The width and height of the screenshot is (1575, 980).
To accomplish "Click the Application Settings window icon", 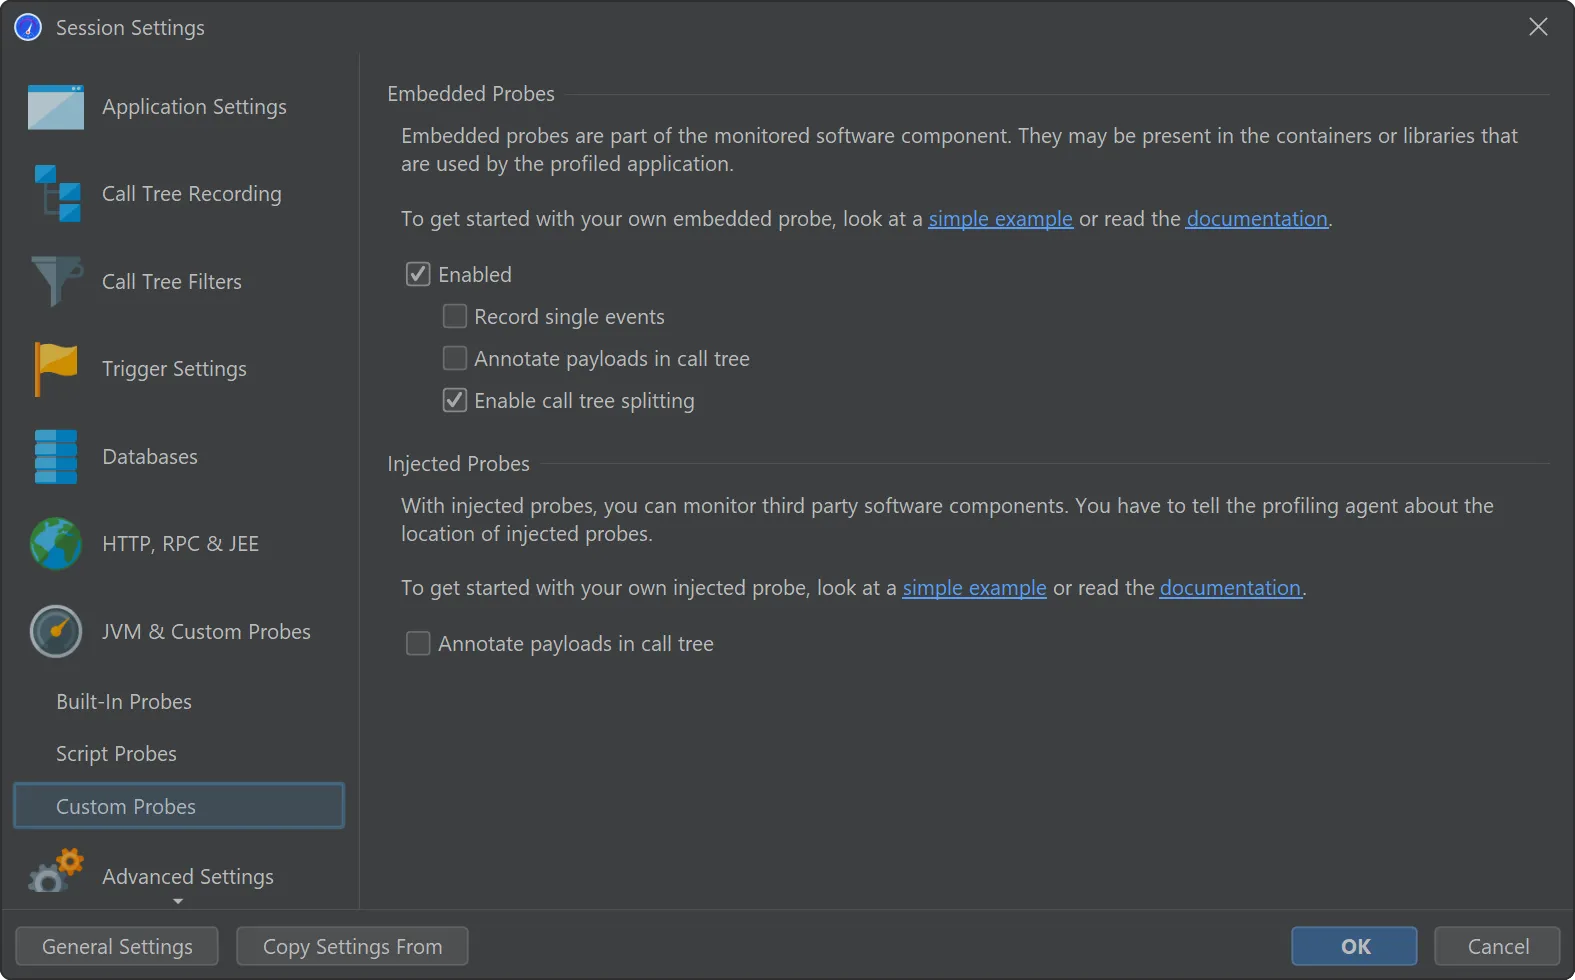I will click(56, 108).
